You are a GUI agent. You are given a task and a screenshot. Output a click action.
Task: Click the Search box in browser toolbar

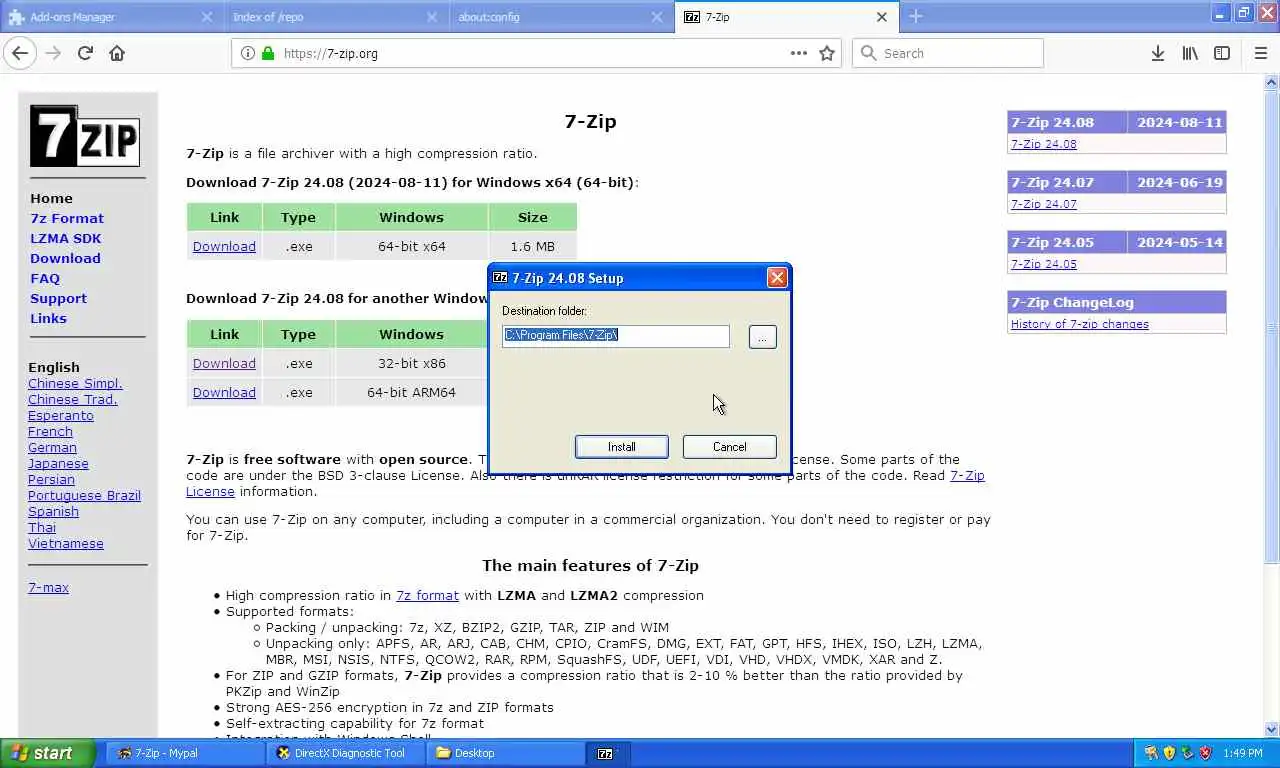pos(948,53)
